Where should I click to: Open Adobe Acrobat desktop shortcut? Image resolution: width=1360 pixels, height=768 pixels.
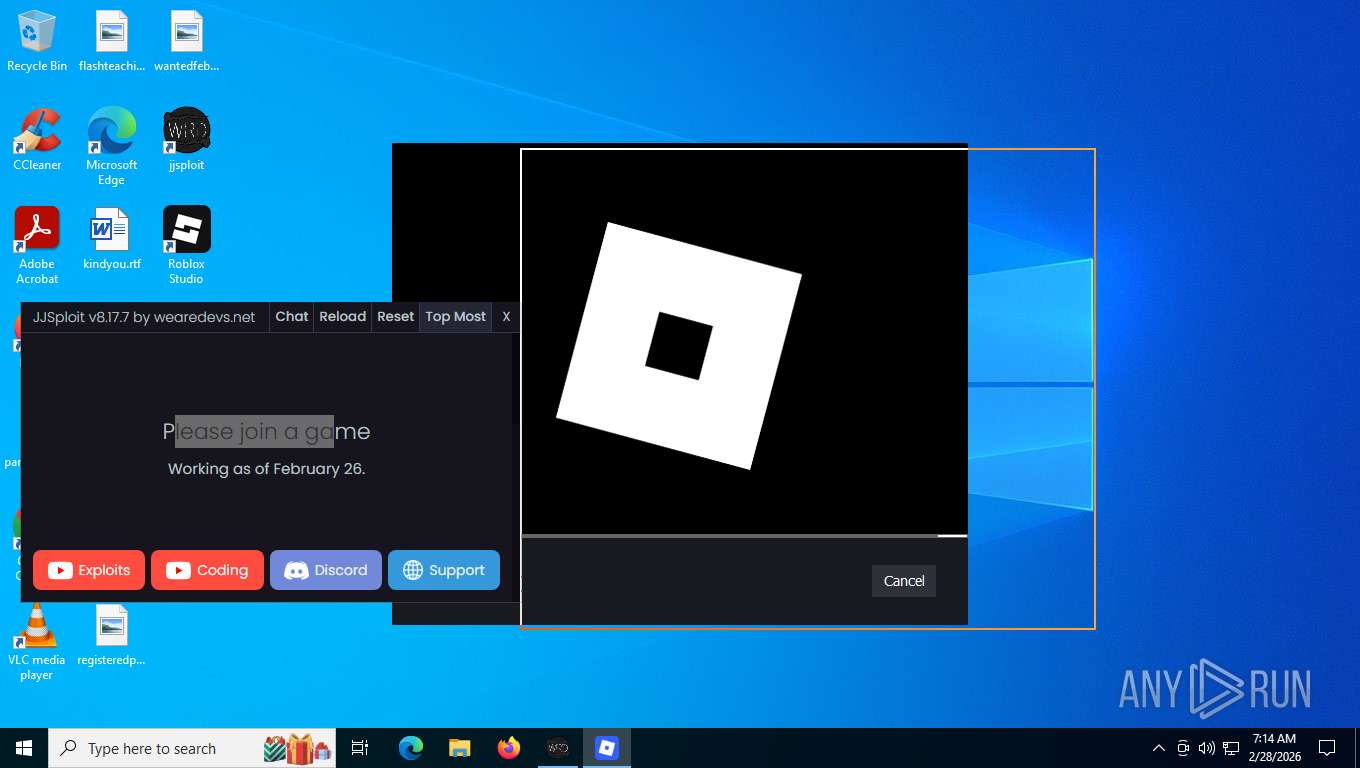click(37, 245)
